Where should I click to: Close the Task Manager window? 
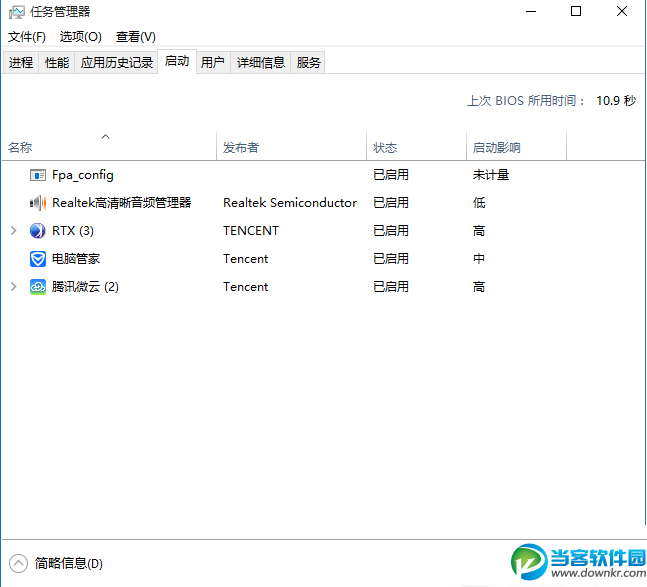(622, 12)
